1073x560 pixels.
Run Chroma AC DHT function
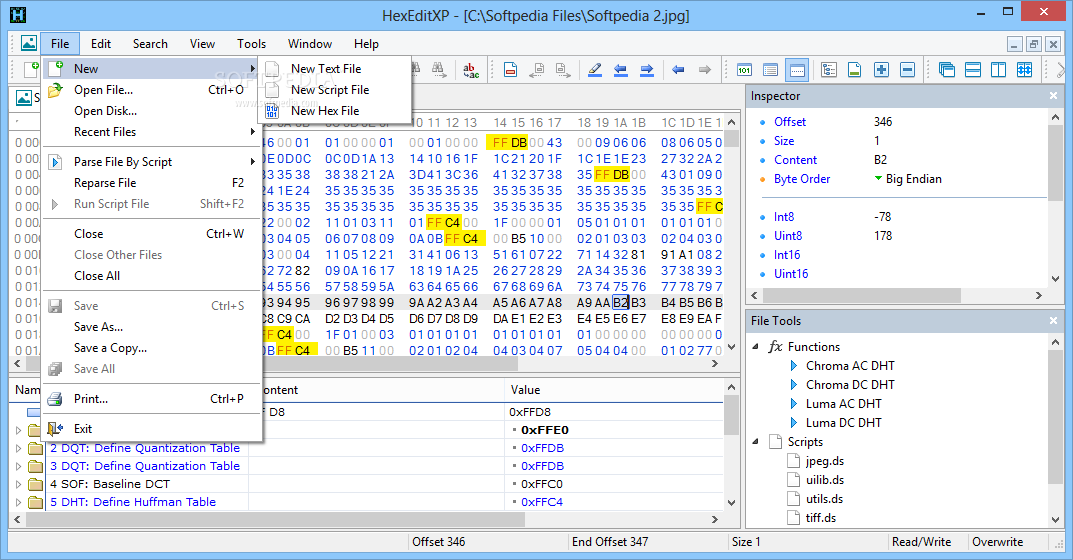[x=850, y=366]
